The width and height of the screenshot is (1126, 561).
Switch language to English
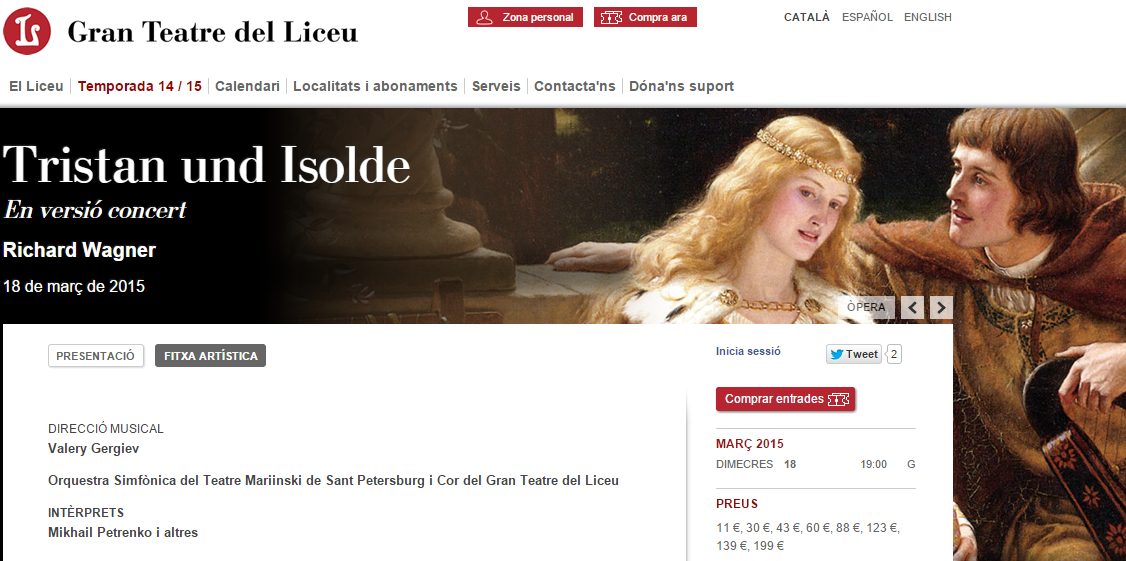coord(927,17)
